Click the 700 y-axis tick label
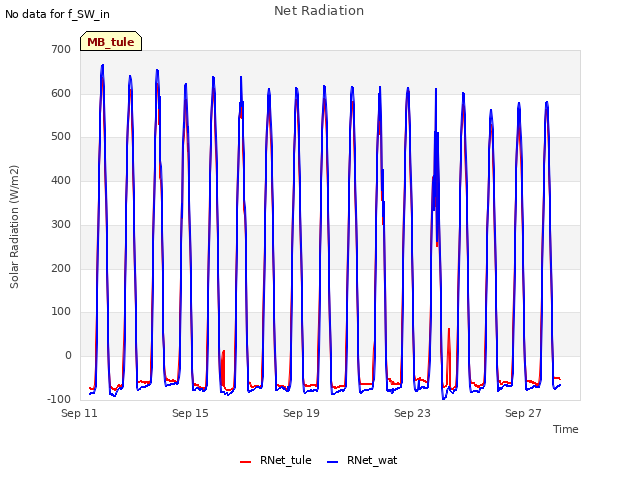Viewport: 640px width, 480px height. tap(61, 49)
